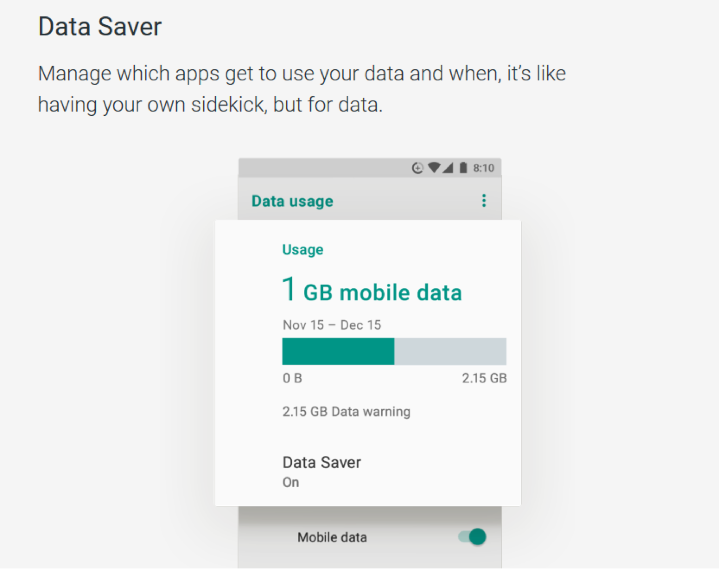Open the three-dot overflow menu
The width and height of the screenshot is (719, 571).
click(483, 200)
